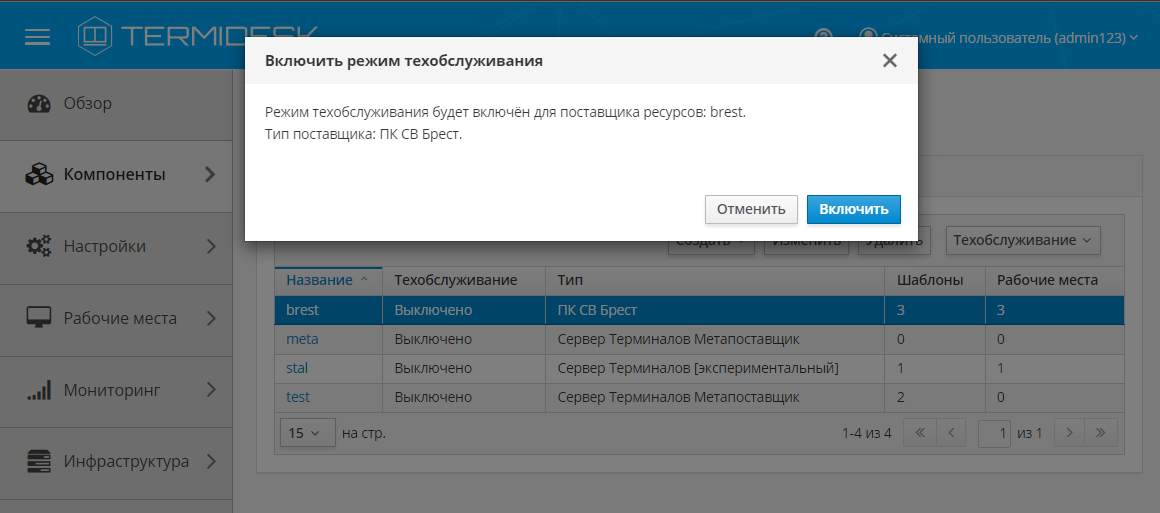Go to the last page arrow
This screenshot has width=1160, height=513.
click(x=1100, y=433)
